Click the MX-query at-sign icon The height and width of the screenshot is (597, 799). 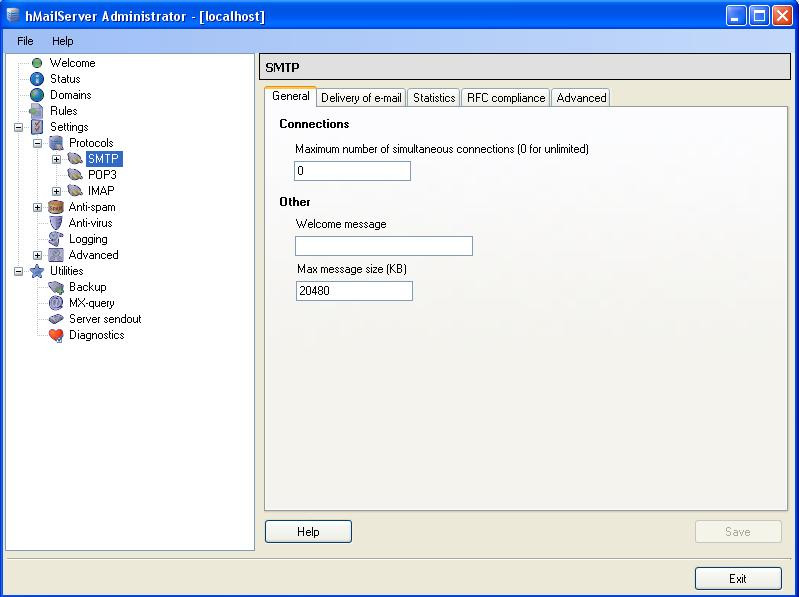[x=56, y=303]
